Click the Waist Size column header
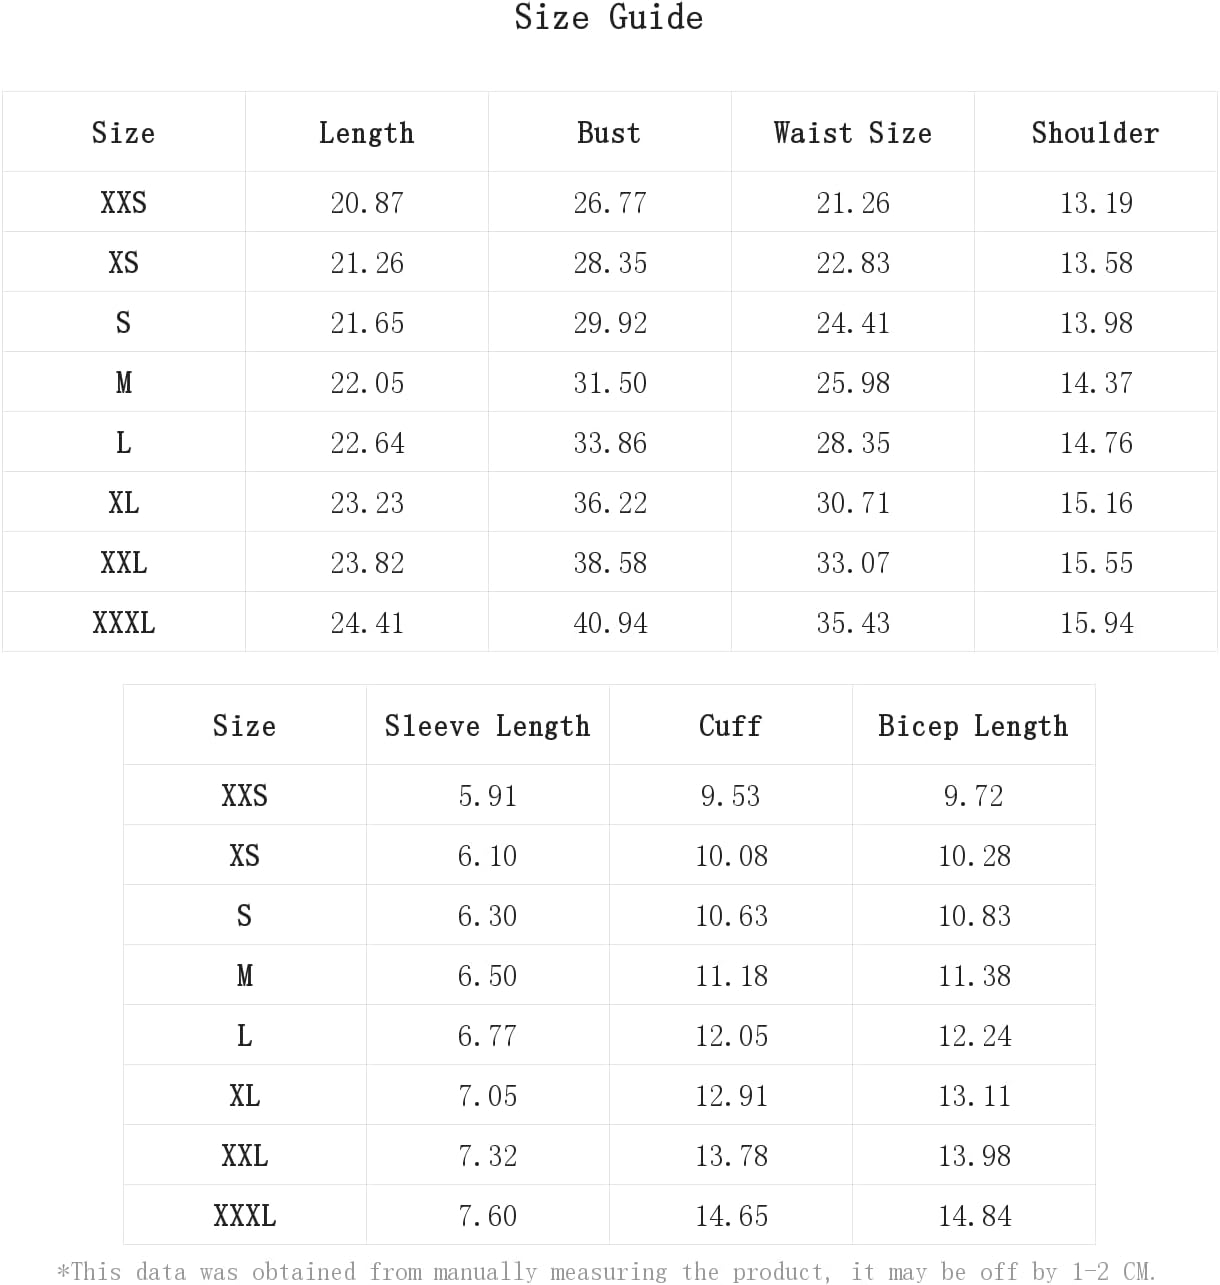 pos(852,133)
